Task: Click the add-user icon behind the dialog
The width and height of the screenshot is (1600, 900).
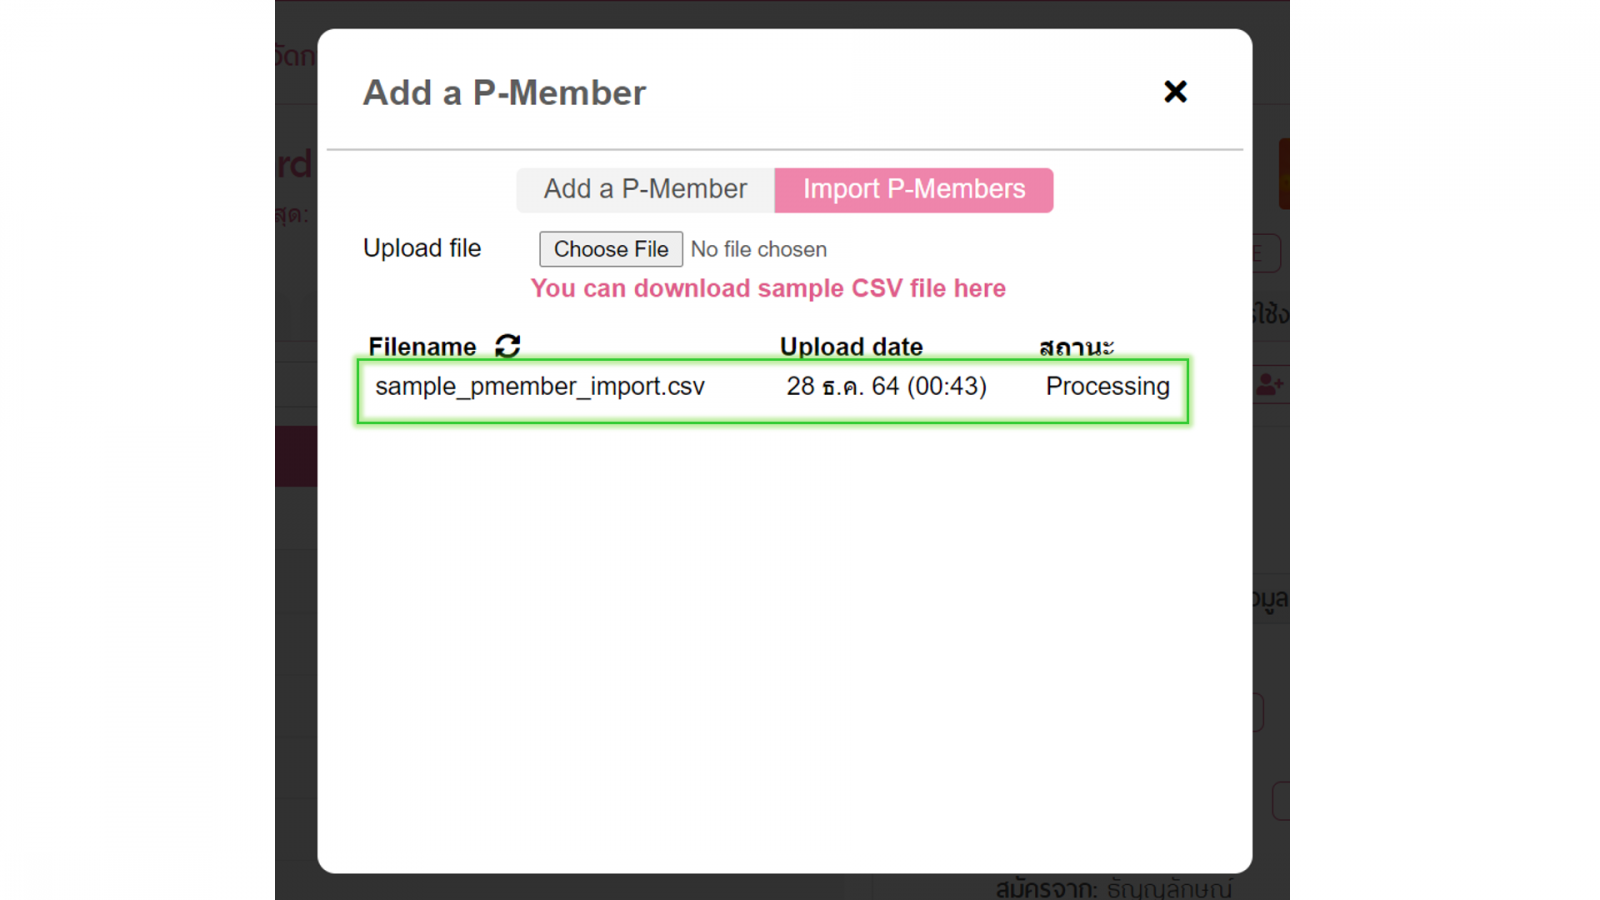Action: [x=1270, y=384]
